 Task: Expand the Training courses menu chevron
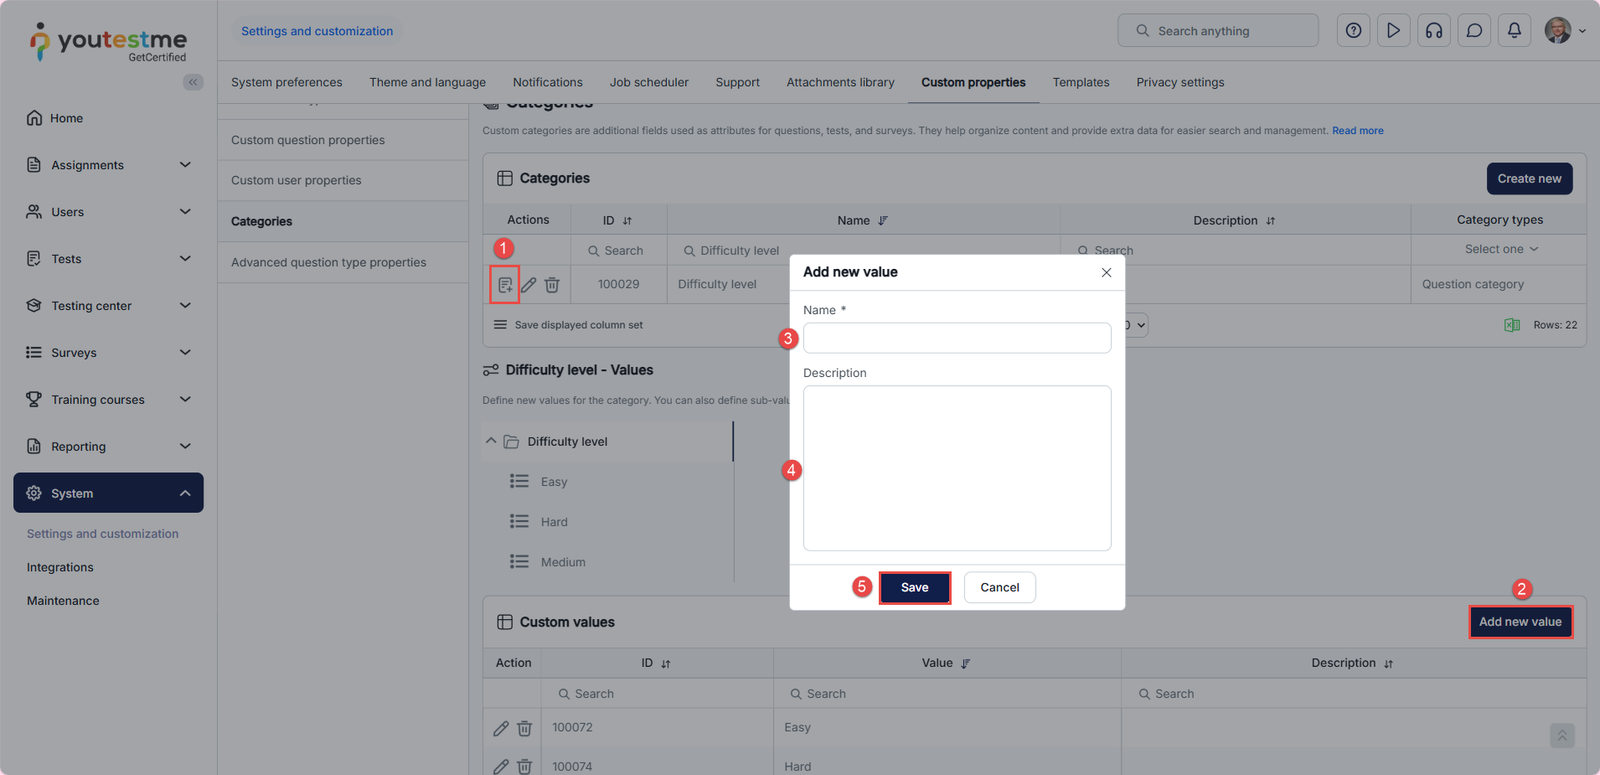click(185, 400)
